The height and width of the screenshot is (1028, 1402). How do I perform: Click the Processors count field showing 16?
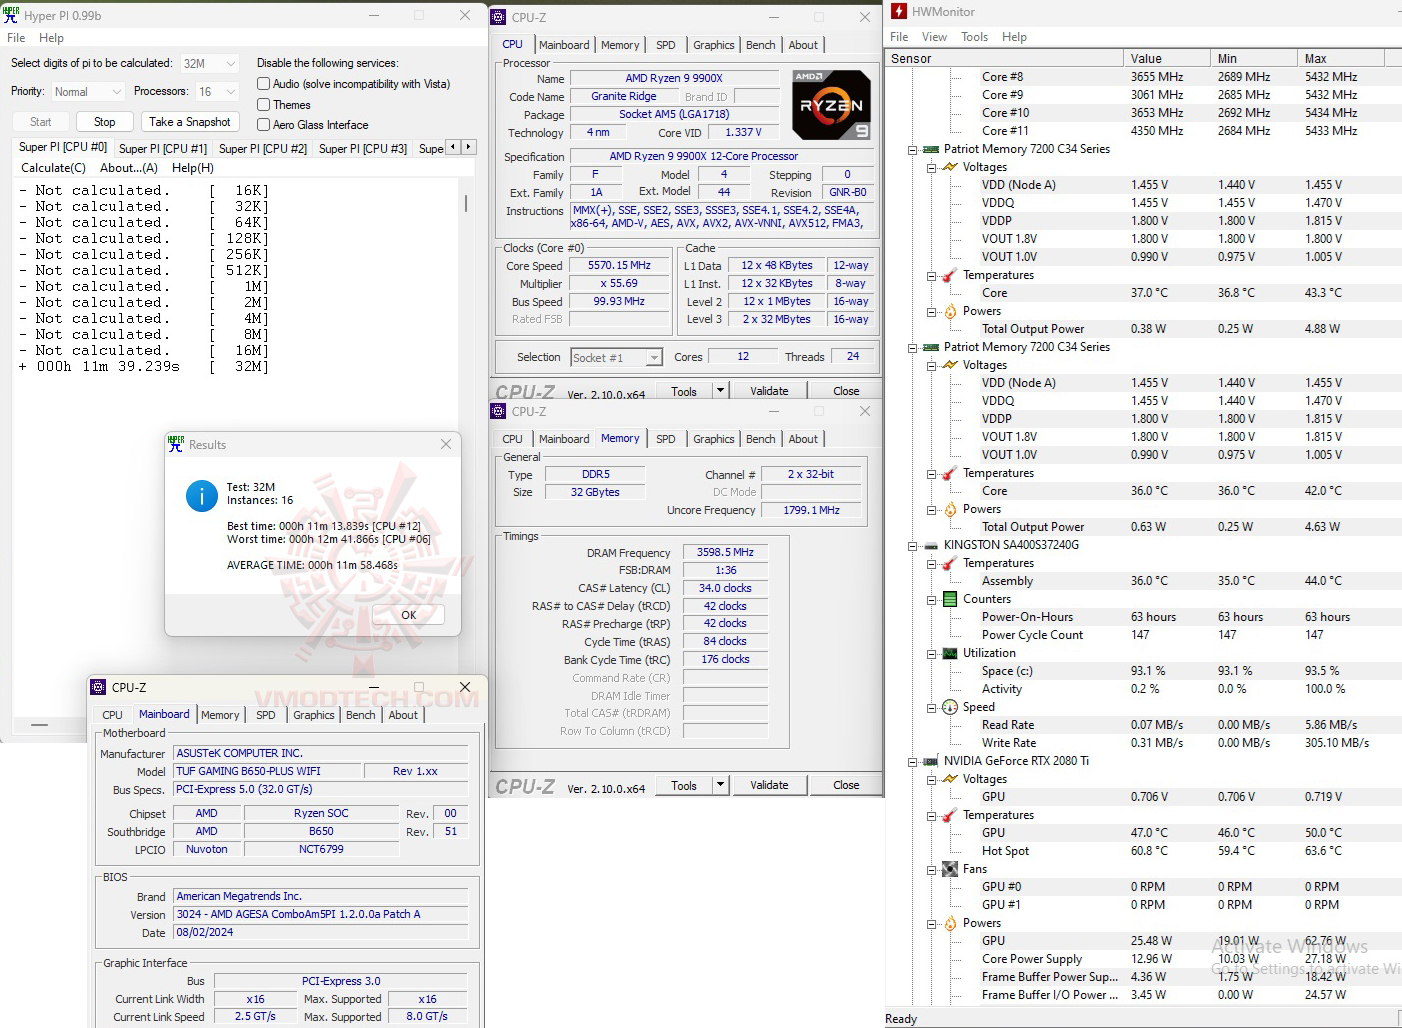pos(215,91)
